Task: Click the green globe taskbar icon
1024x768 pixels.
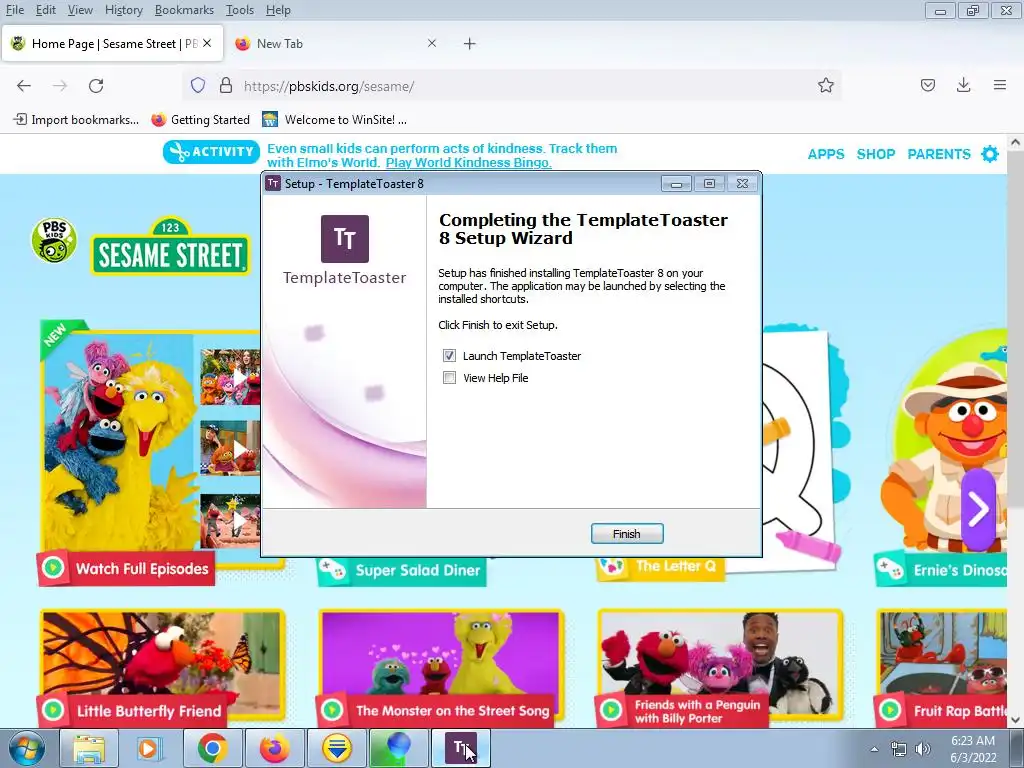Action: 398,748
